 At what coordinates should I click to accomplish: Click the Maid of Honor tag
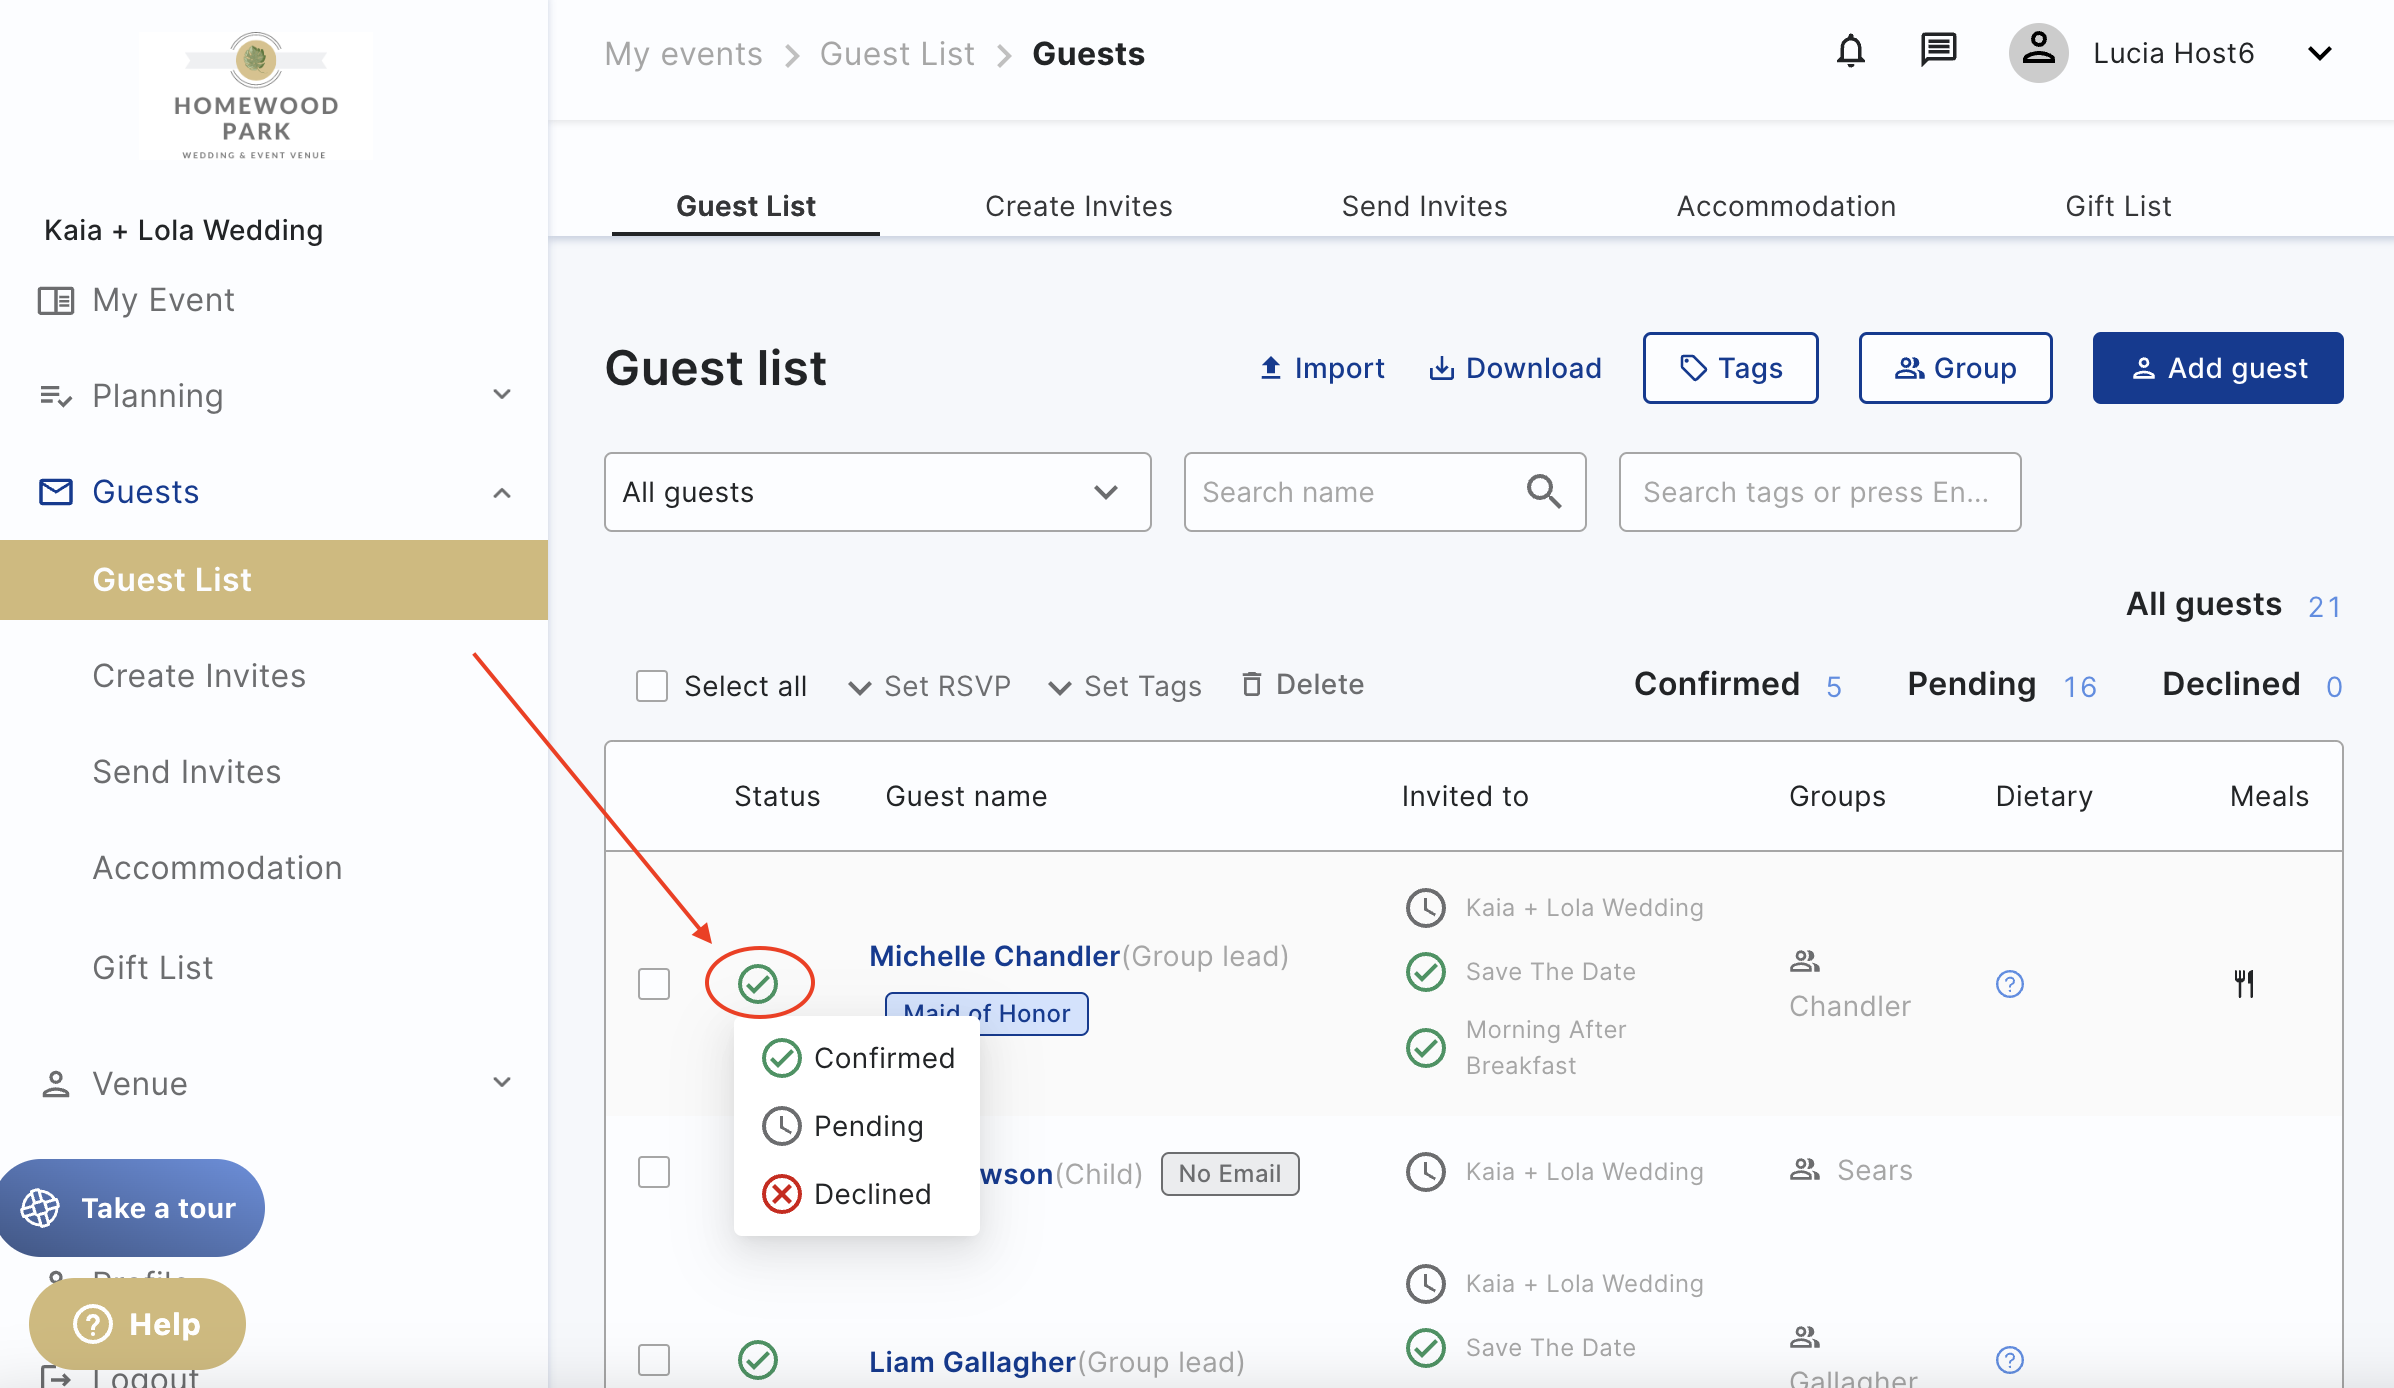pyautogui.click(x=986, y=1013)
